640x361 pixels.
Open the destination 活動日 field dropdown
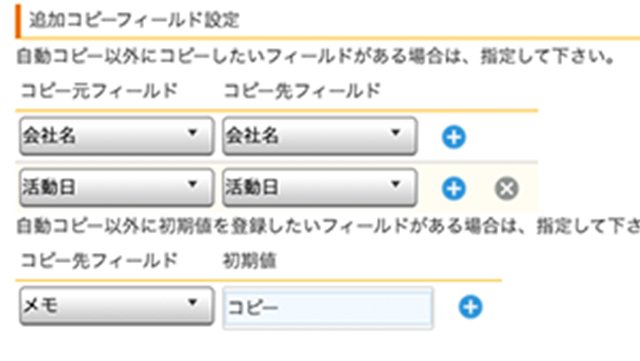point(320,187)
